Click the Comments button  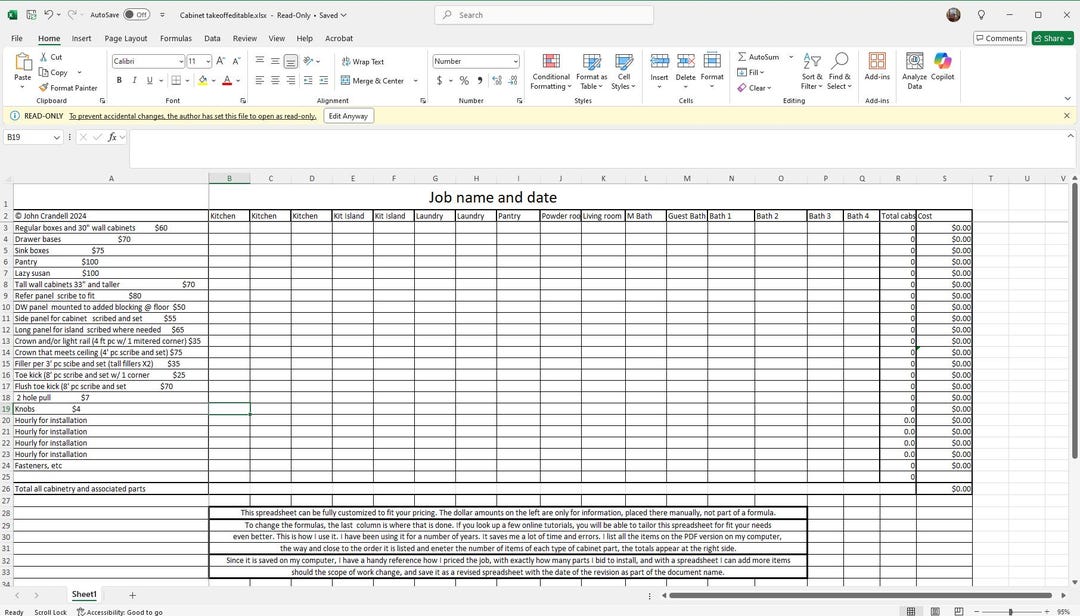pos(999,39)
